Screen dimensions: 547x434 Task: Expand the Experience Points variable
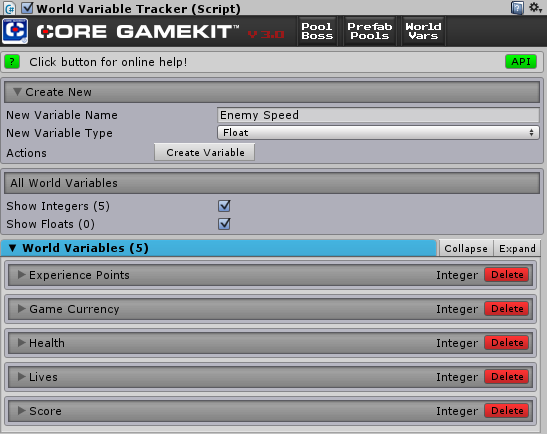coord(22,275)
